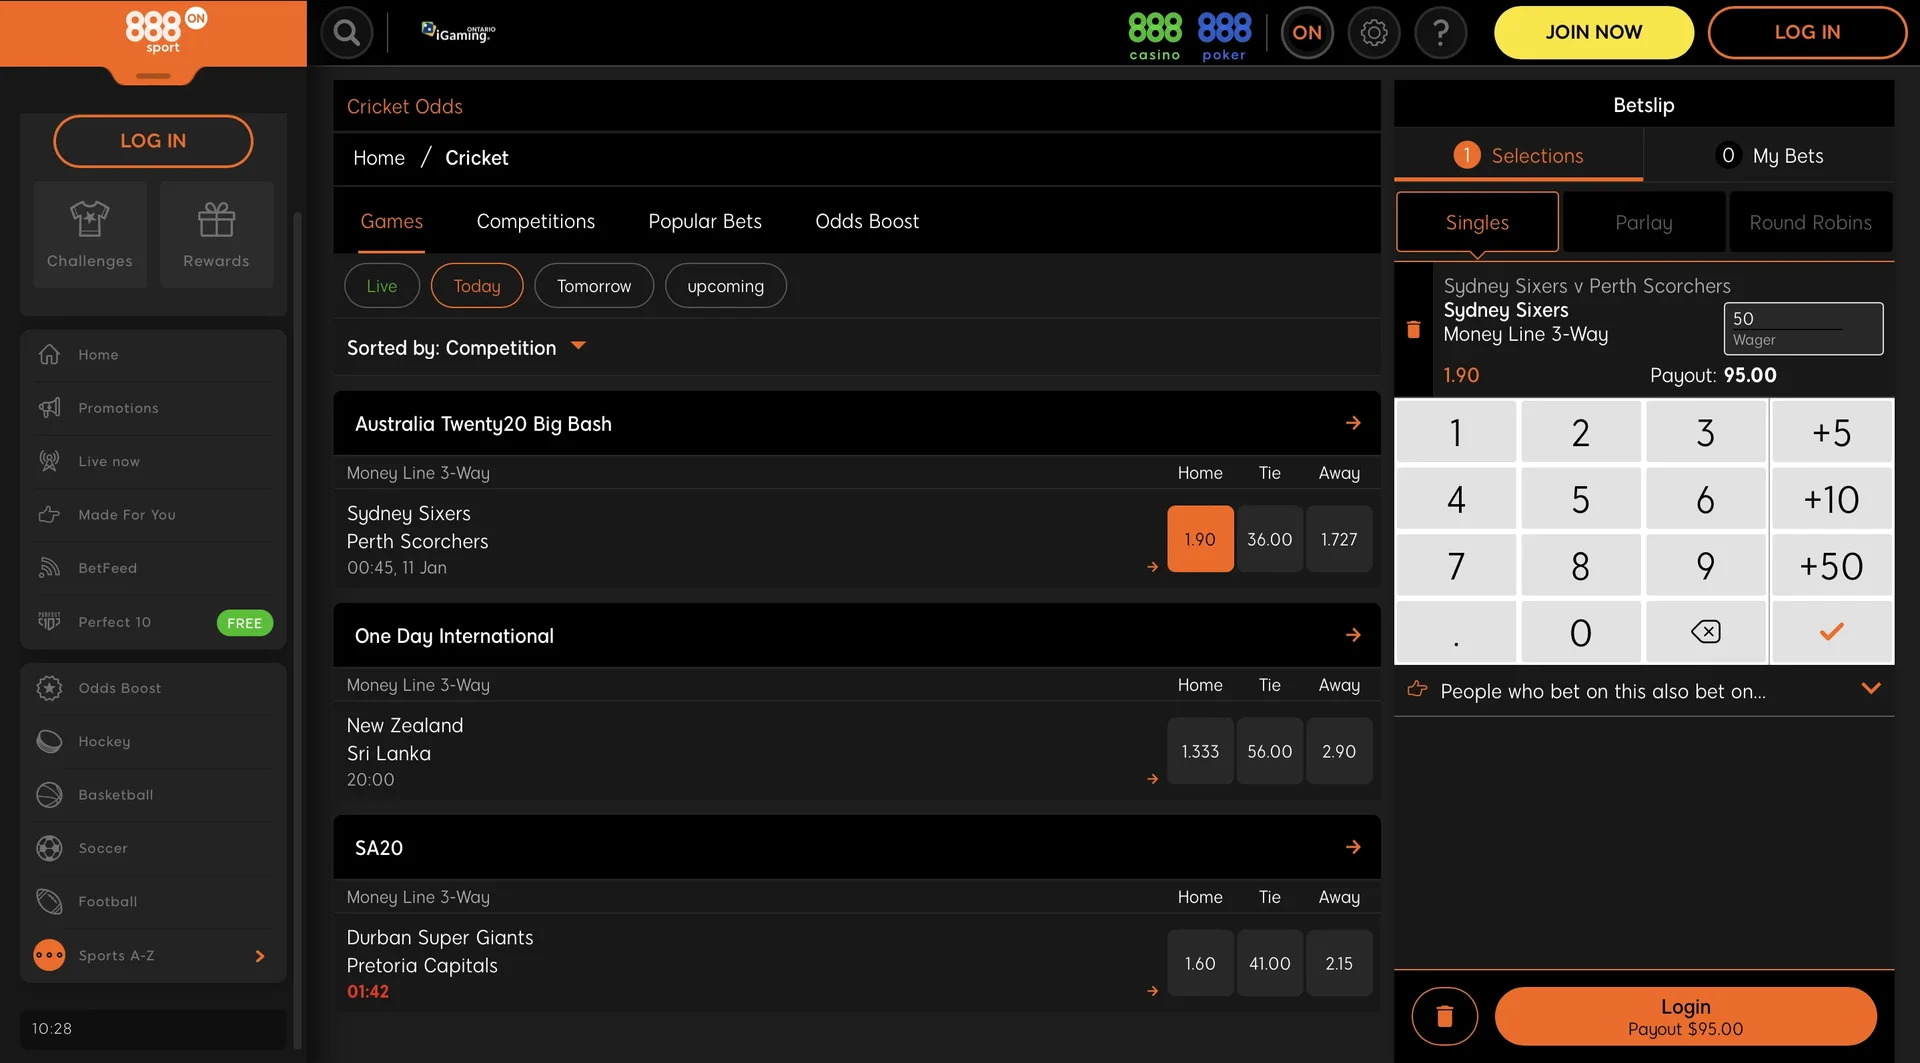Viewport: 1920px width, 1063px height.
Task: Add +50 to wager
Action: (1831, 566)
